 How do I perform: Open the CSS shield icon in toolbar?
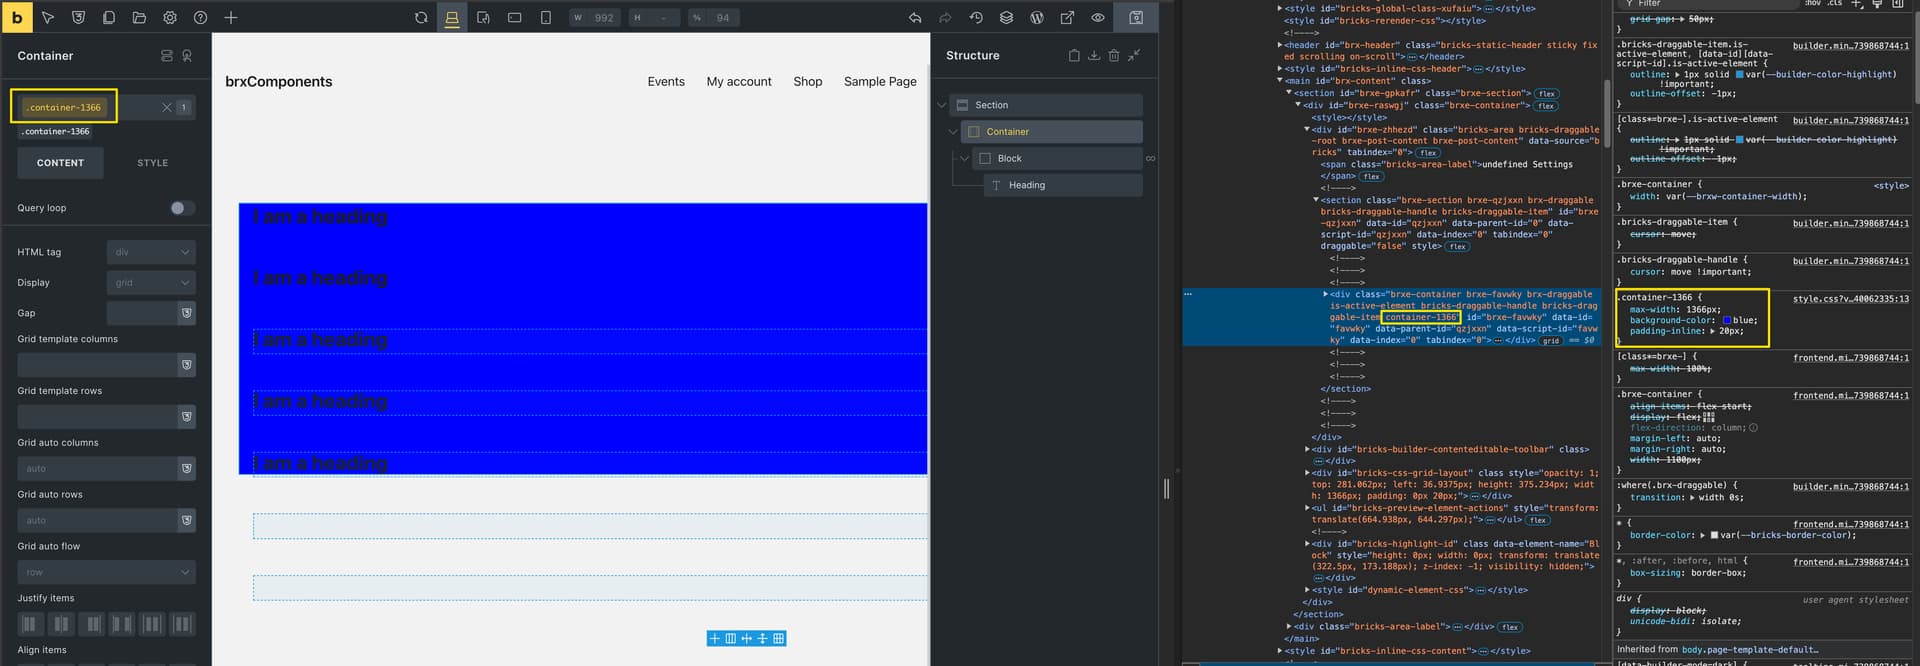tap(78, 18)
